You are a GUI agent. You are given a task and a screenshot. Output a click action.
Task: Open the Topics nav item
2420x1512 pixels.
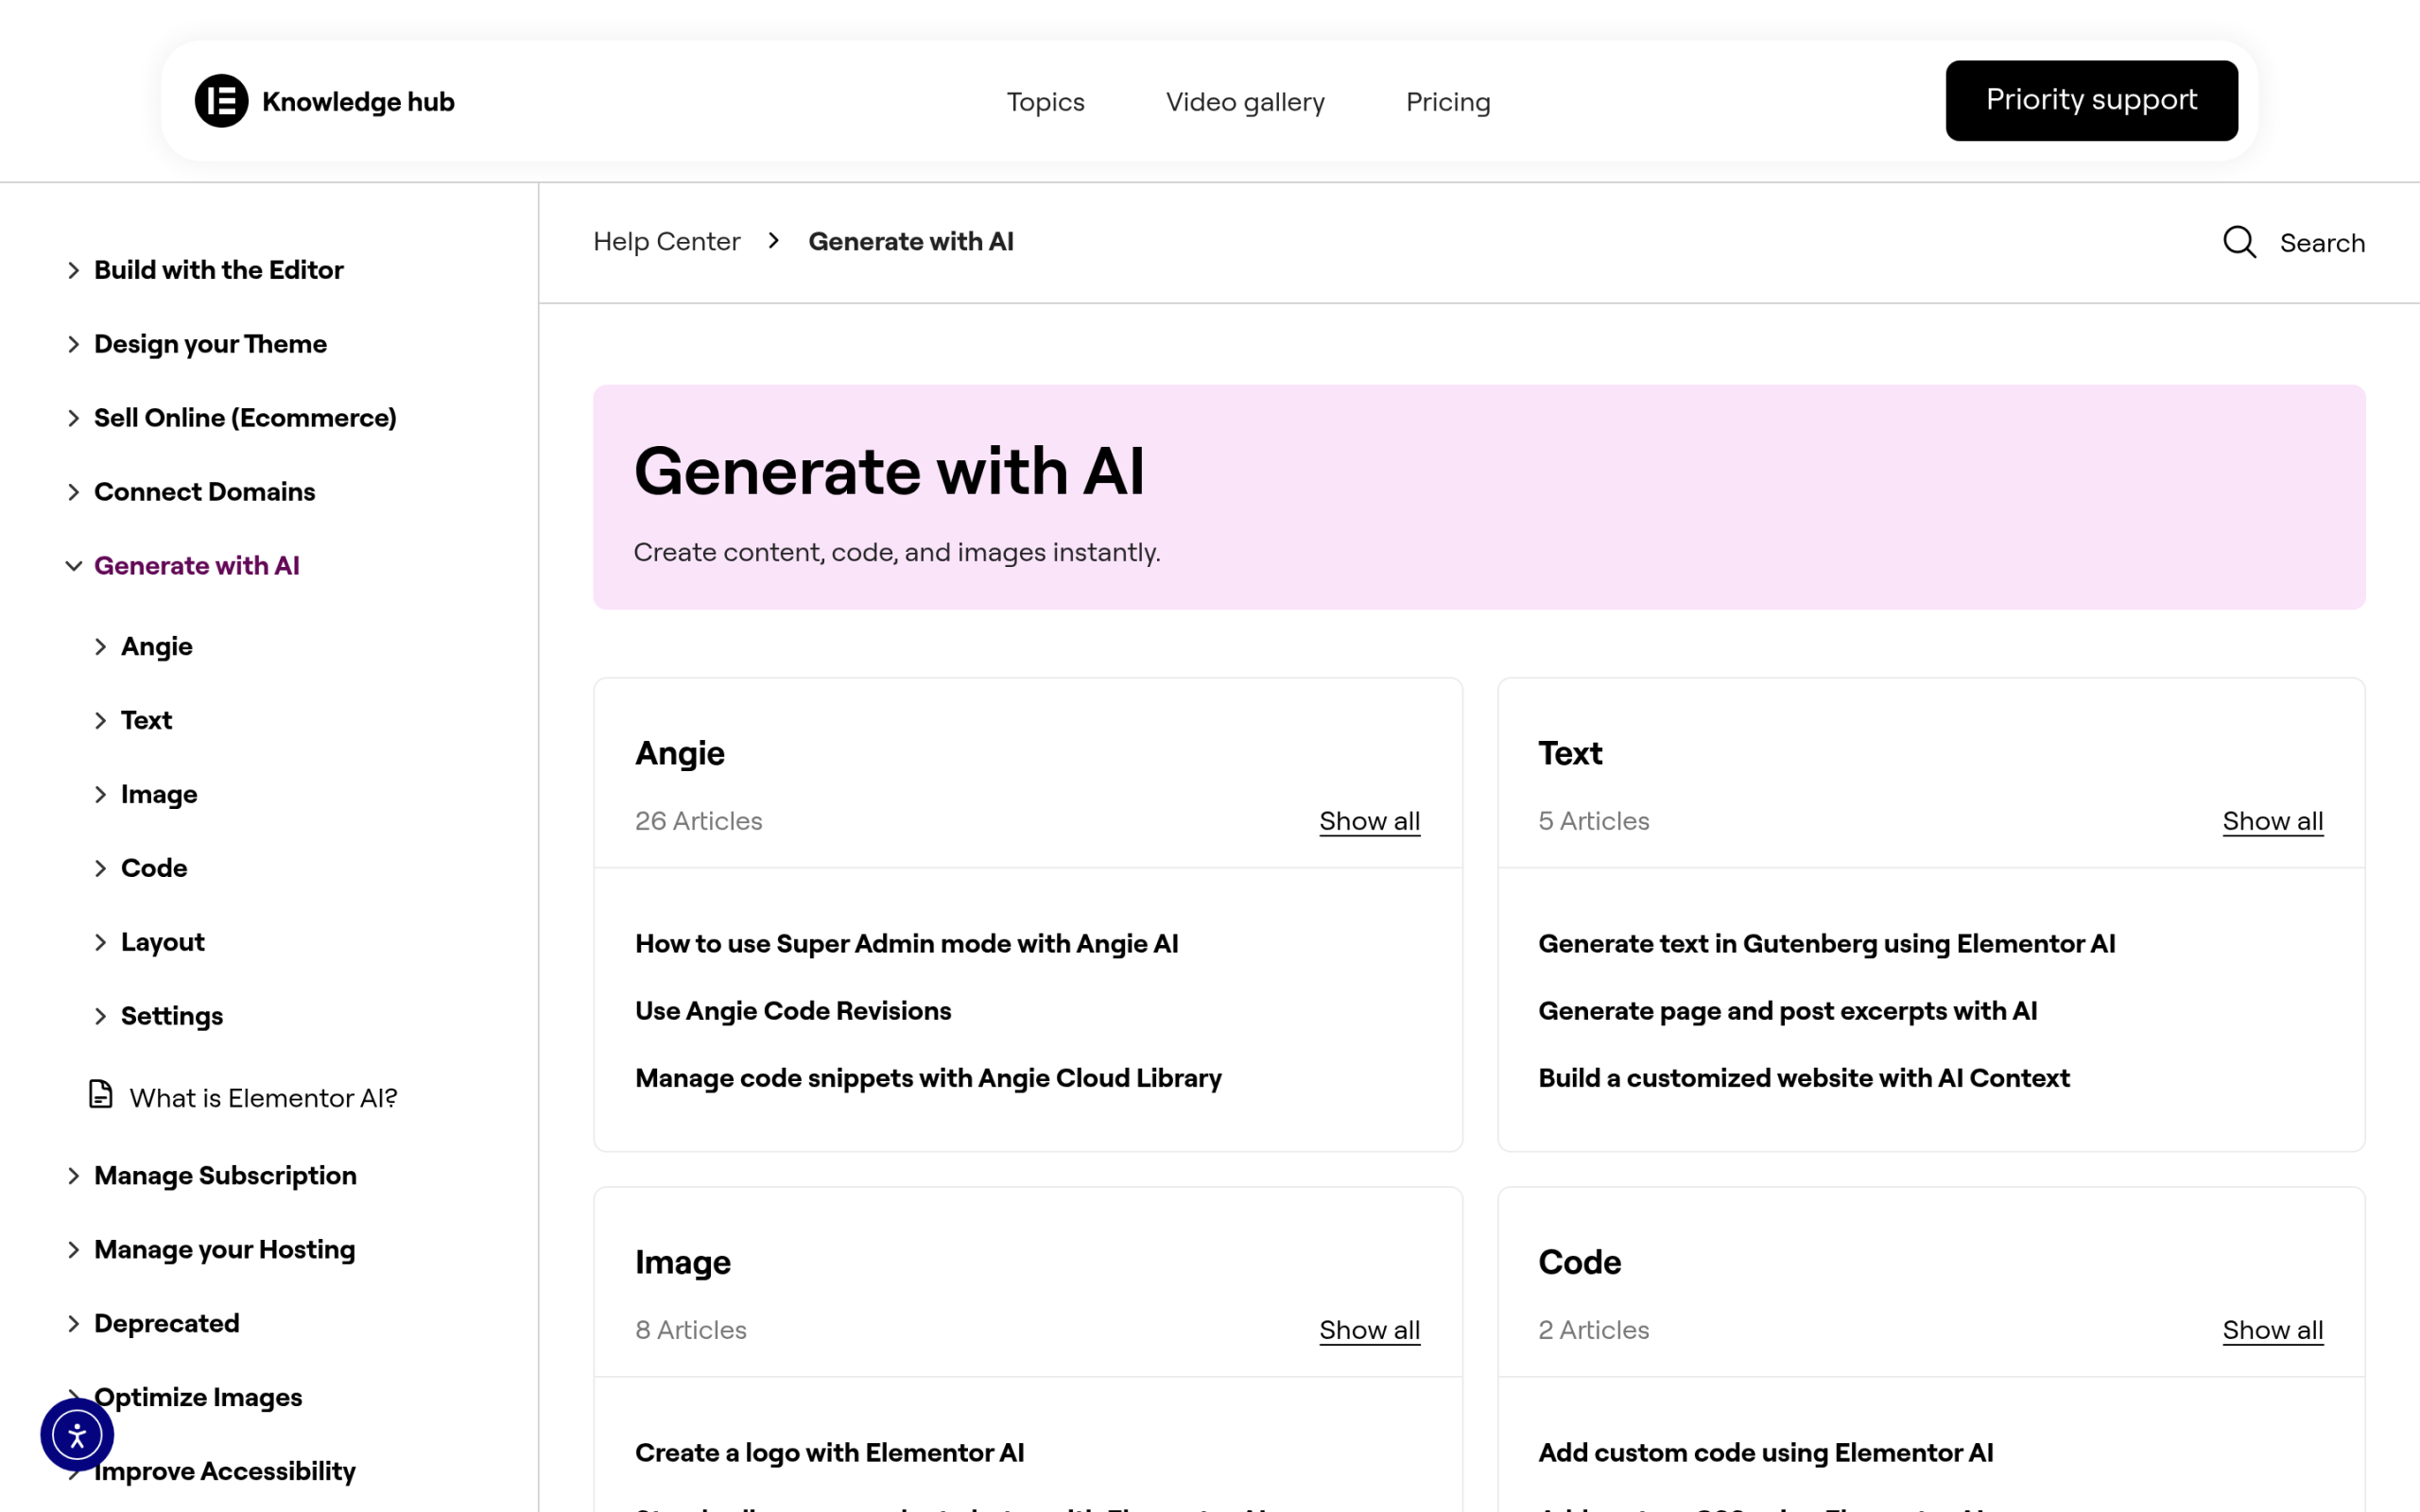(1045, 102)
